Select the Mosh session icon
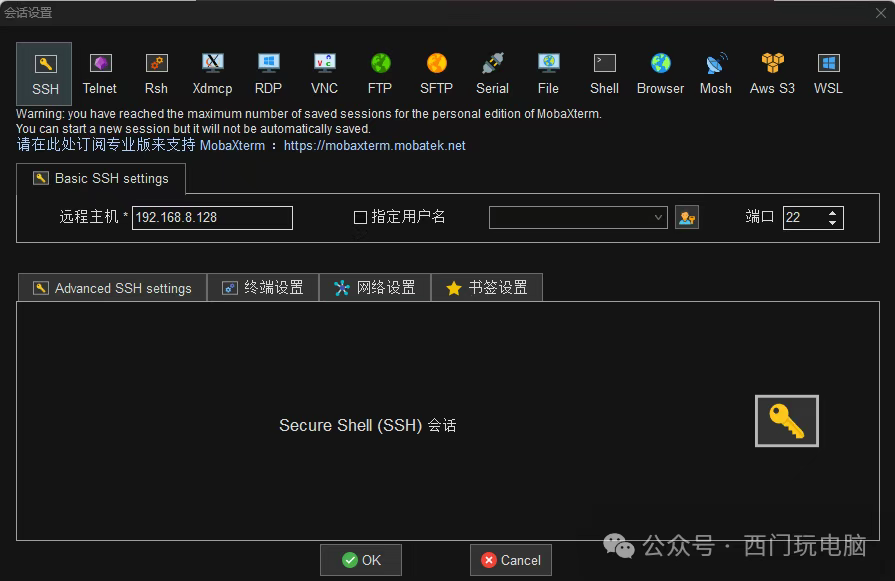Viewport: 895px width, 581px height. (x=716, y=74)
